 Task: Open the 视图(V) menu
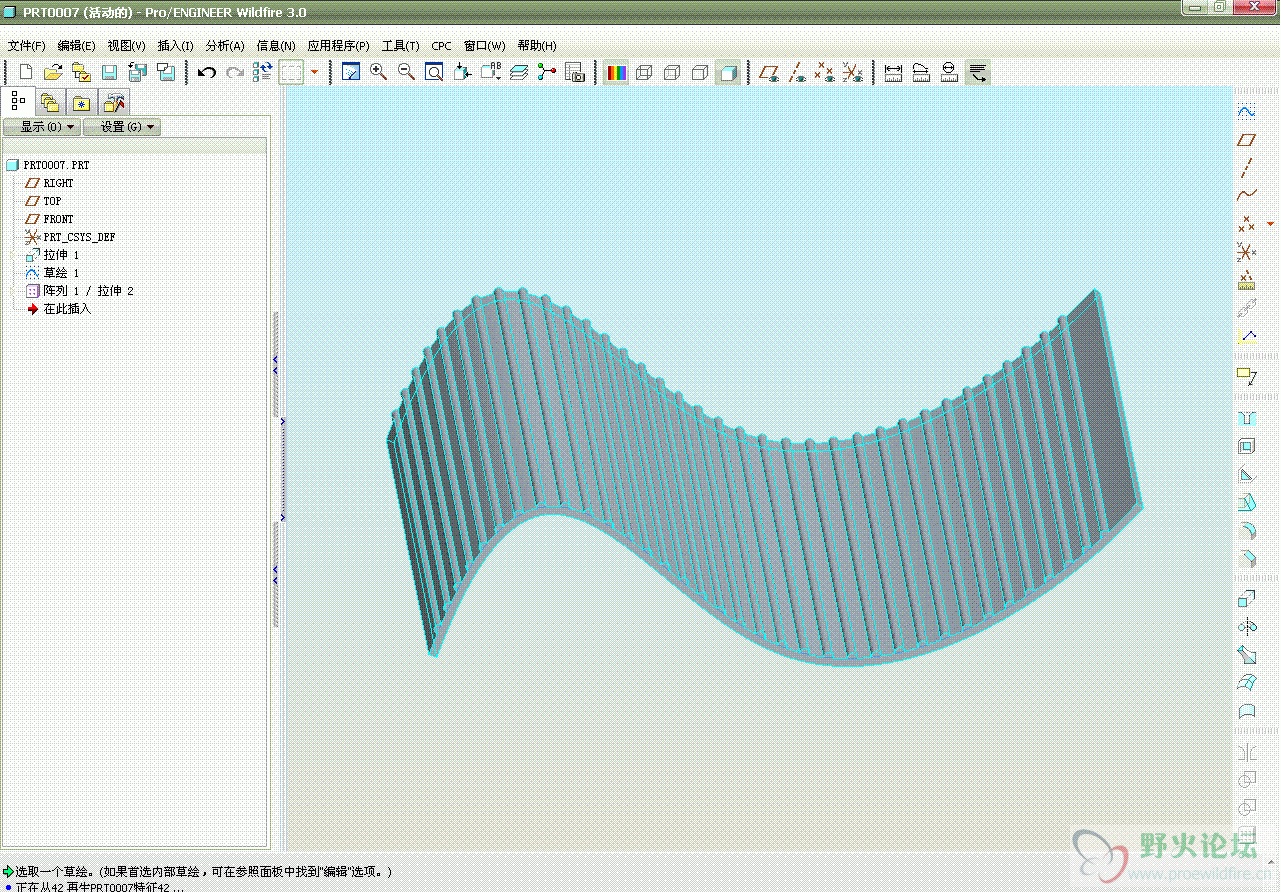[127, 46]
